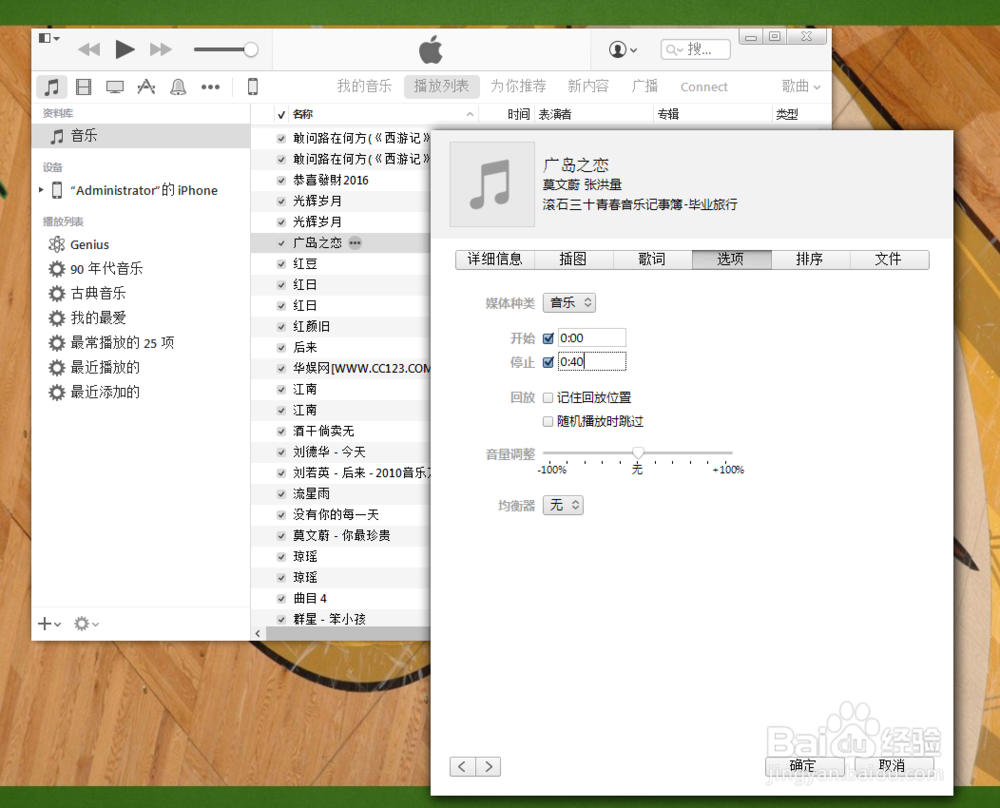Image resolution: width=1000 pixels, height=808 pixels.
Task: Open the More ellipsis media menu
Action: coord(210,87)
